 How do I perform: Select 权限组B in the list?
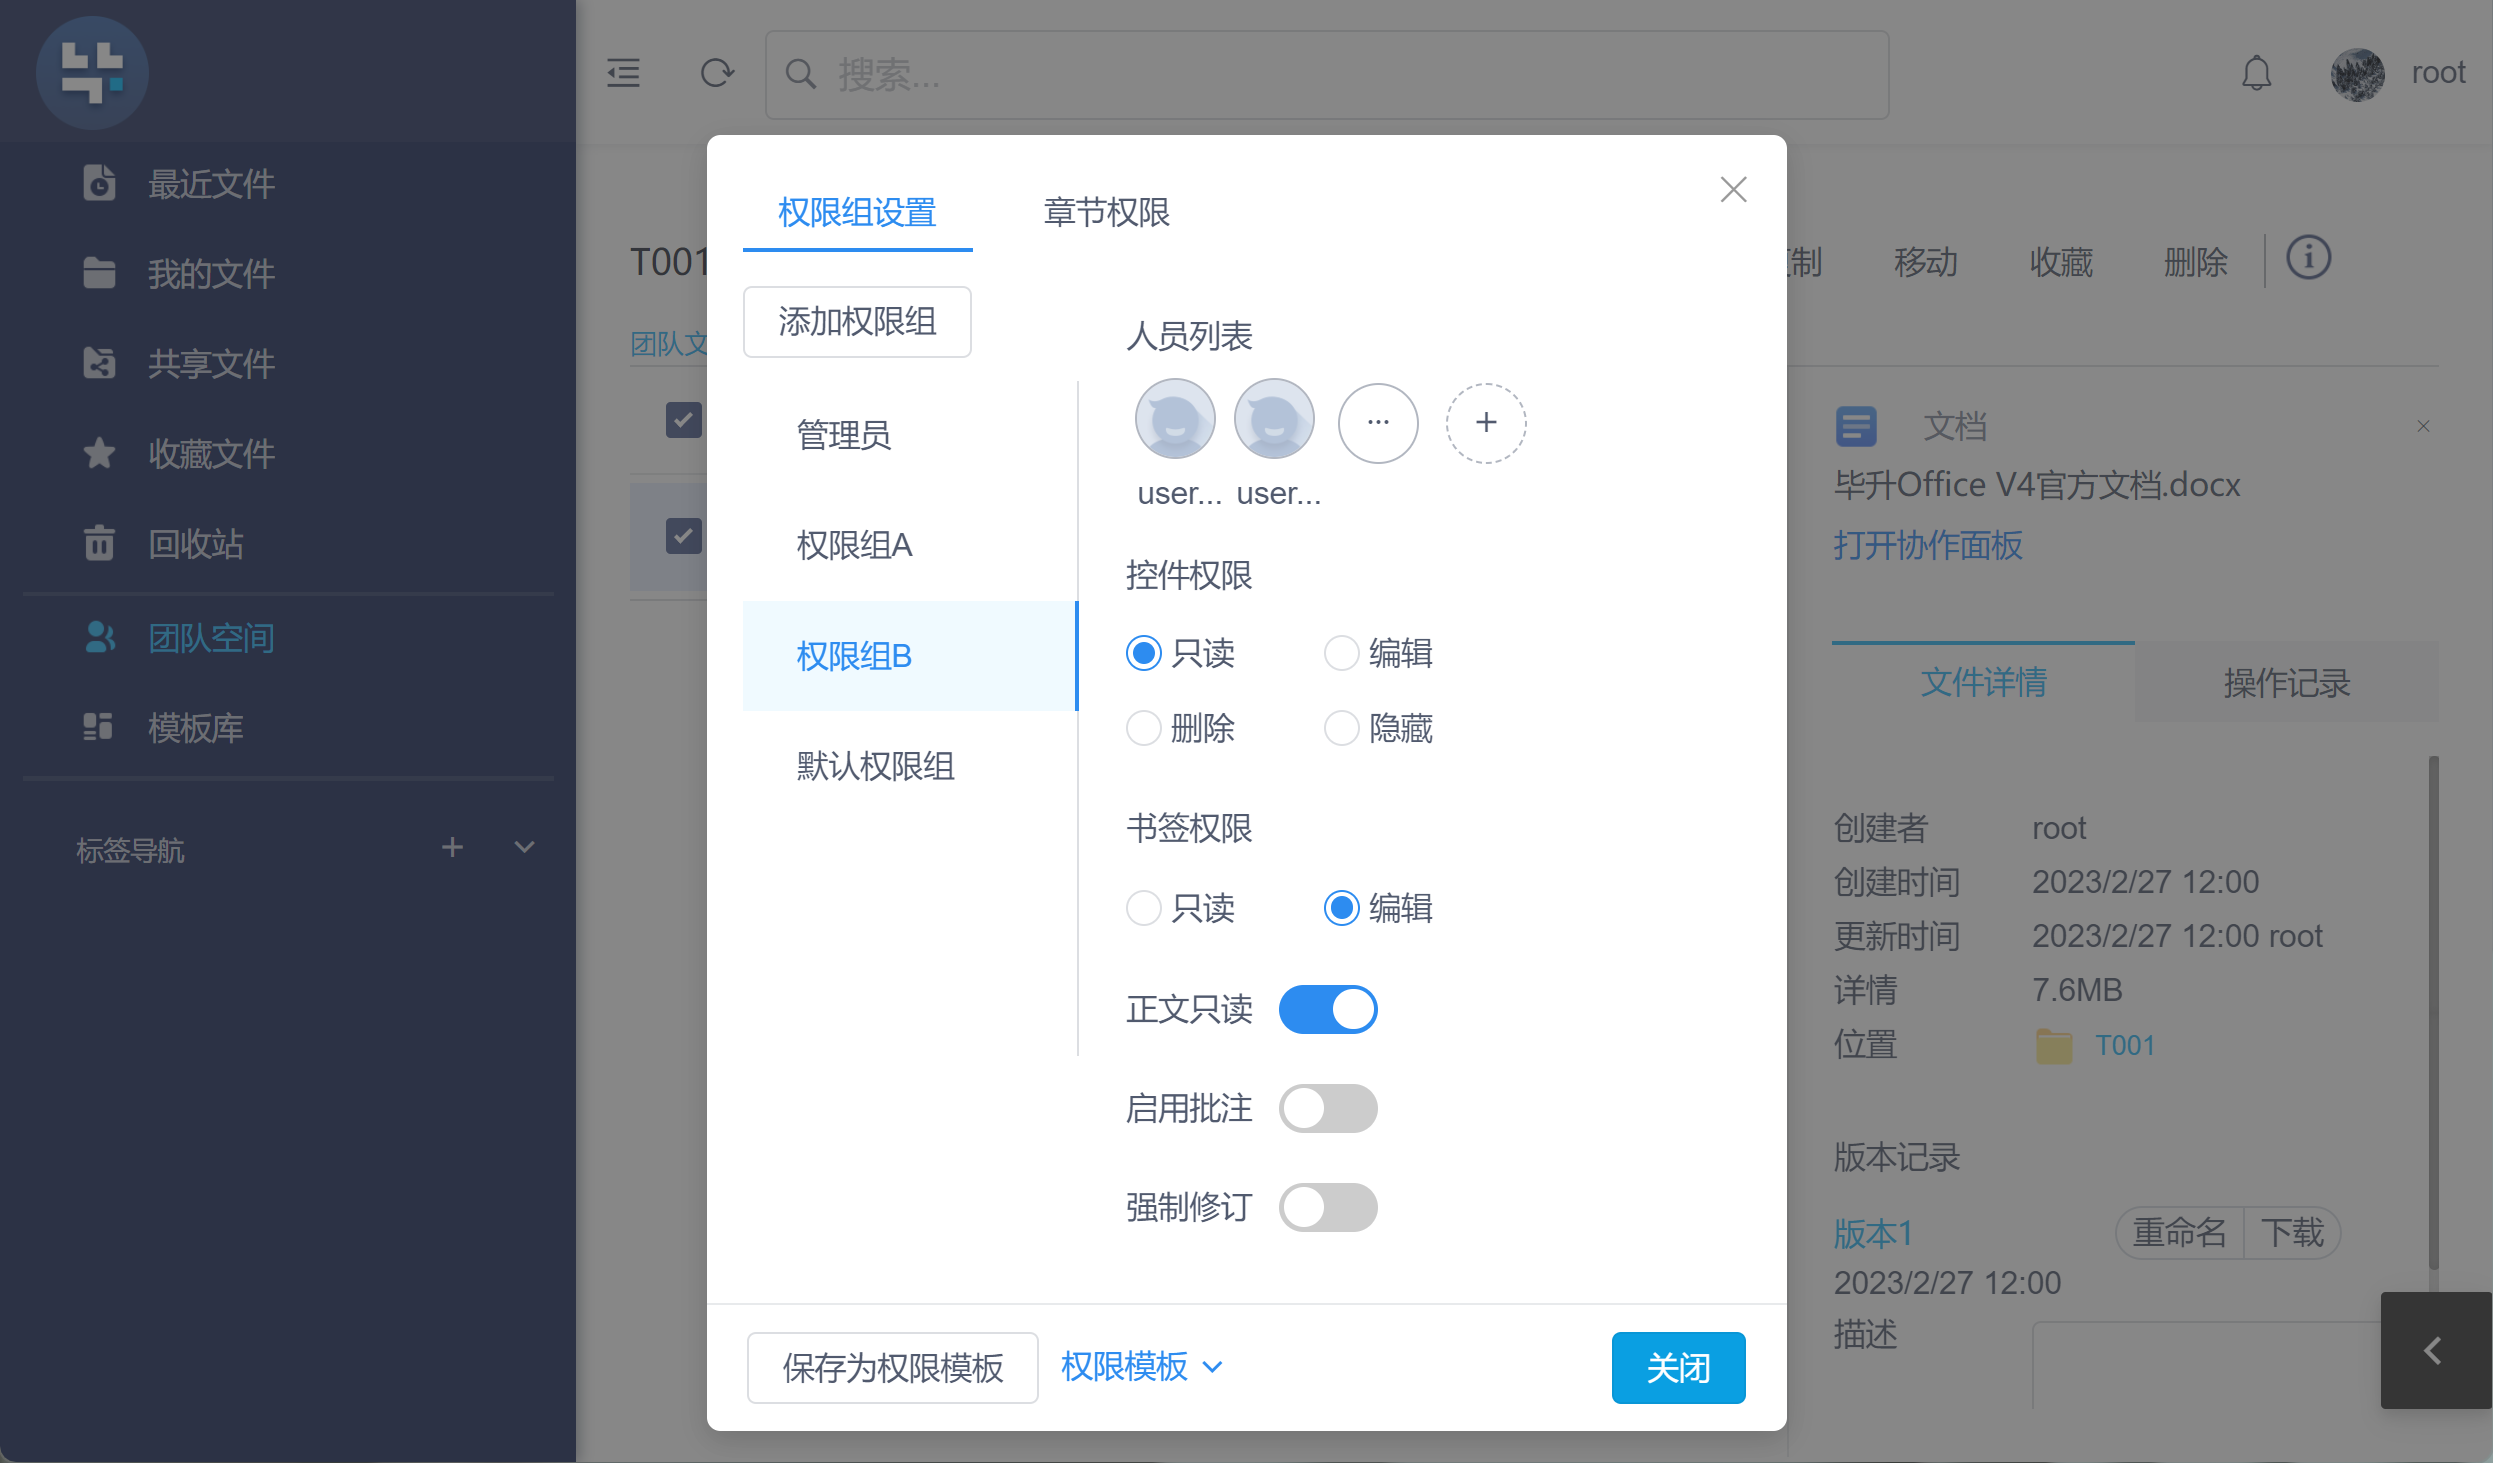(909, 656)
